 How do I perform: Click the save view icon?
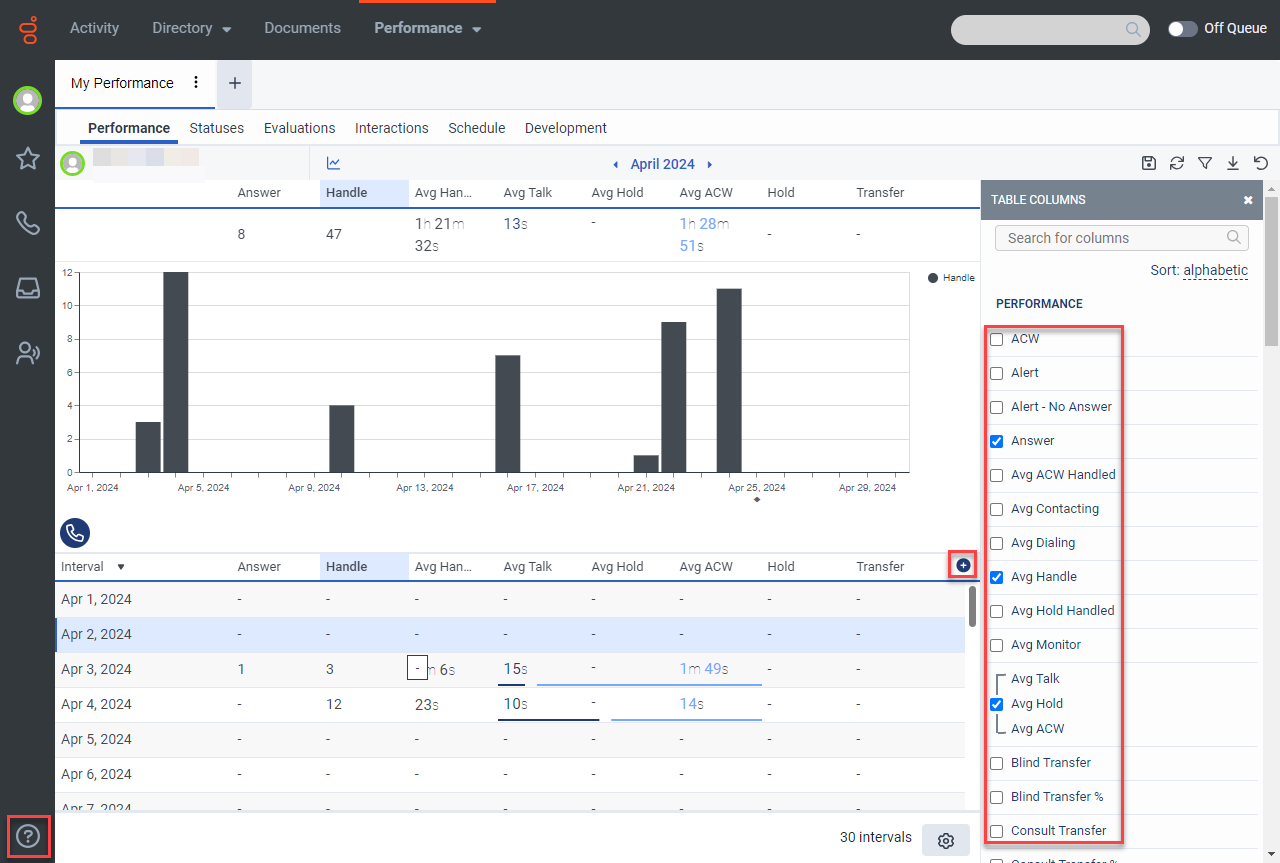pos(1149,163)
